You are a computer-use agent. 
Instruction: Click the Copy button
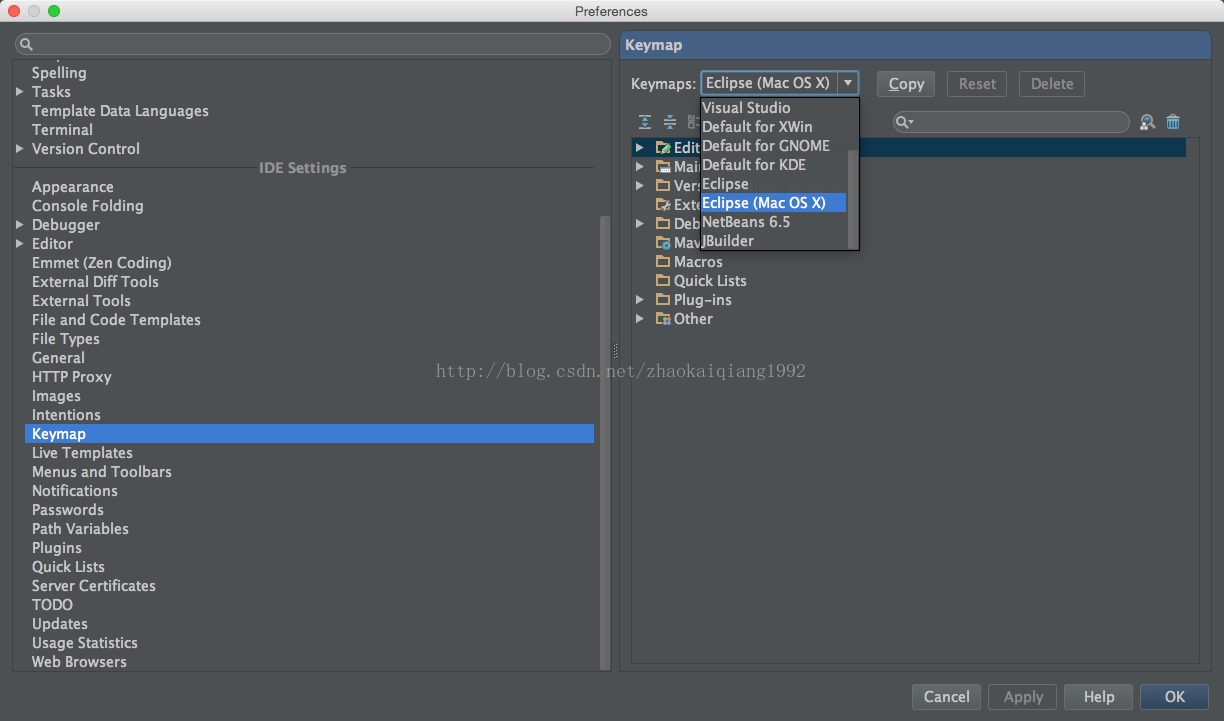(x=906, y=84)
